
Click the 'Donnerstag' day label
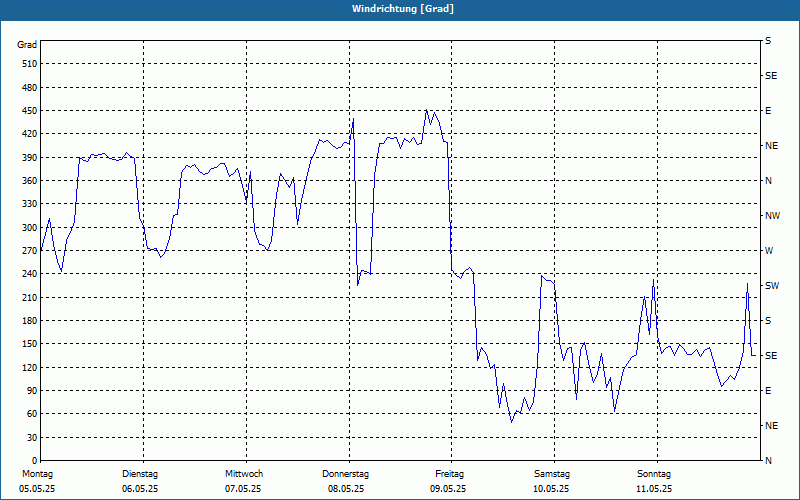(x=345, y=474)
